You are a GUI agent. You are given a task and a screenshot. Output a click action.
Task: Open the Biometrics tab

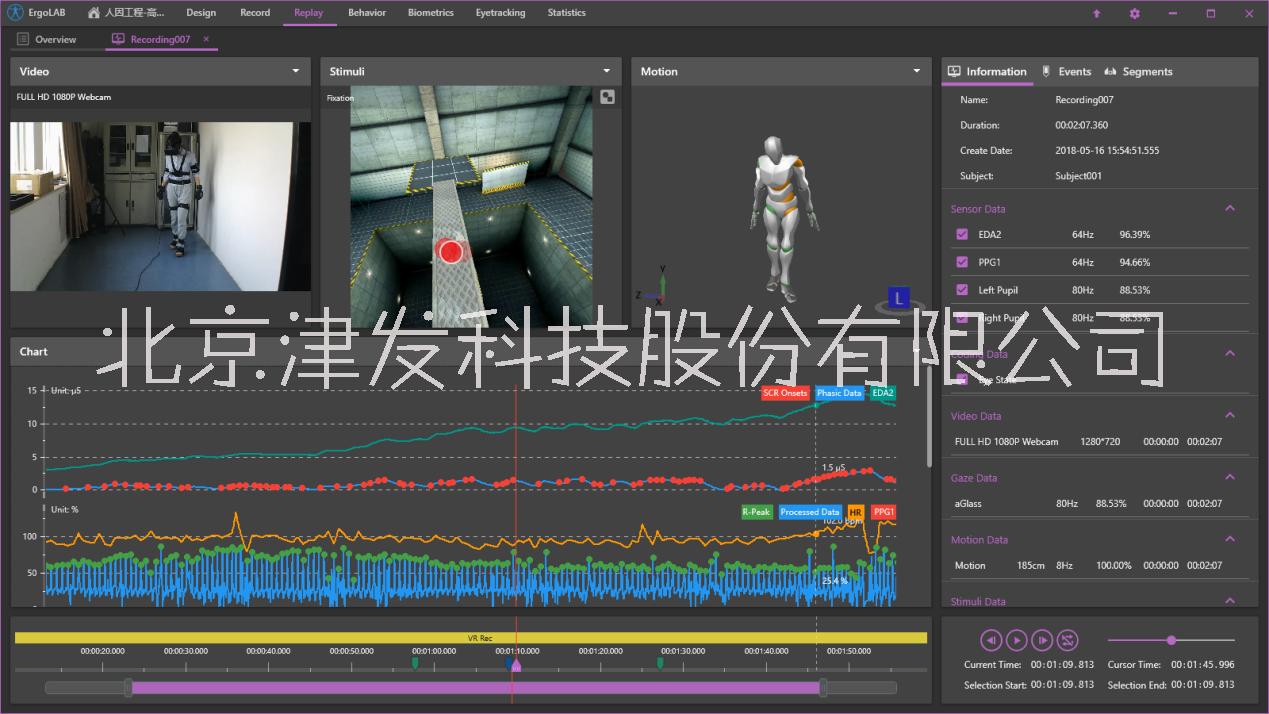coord(431,13)
